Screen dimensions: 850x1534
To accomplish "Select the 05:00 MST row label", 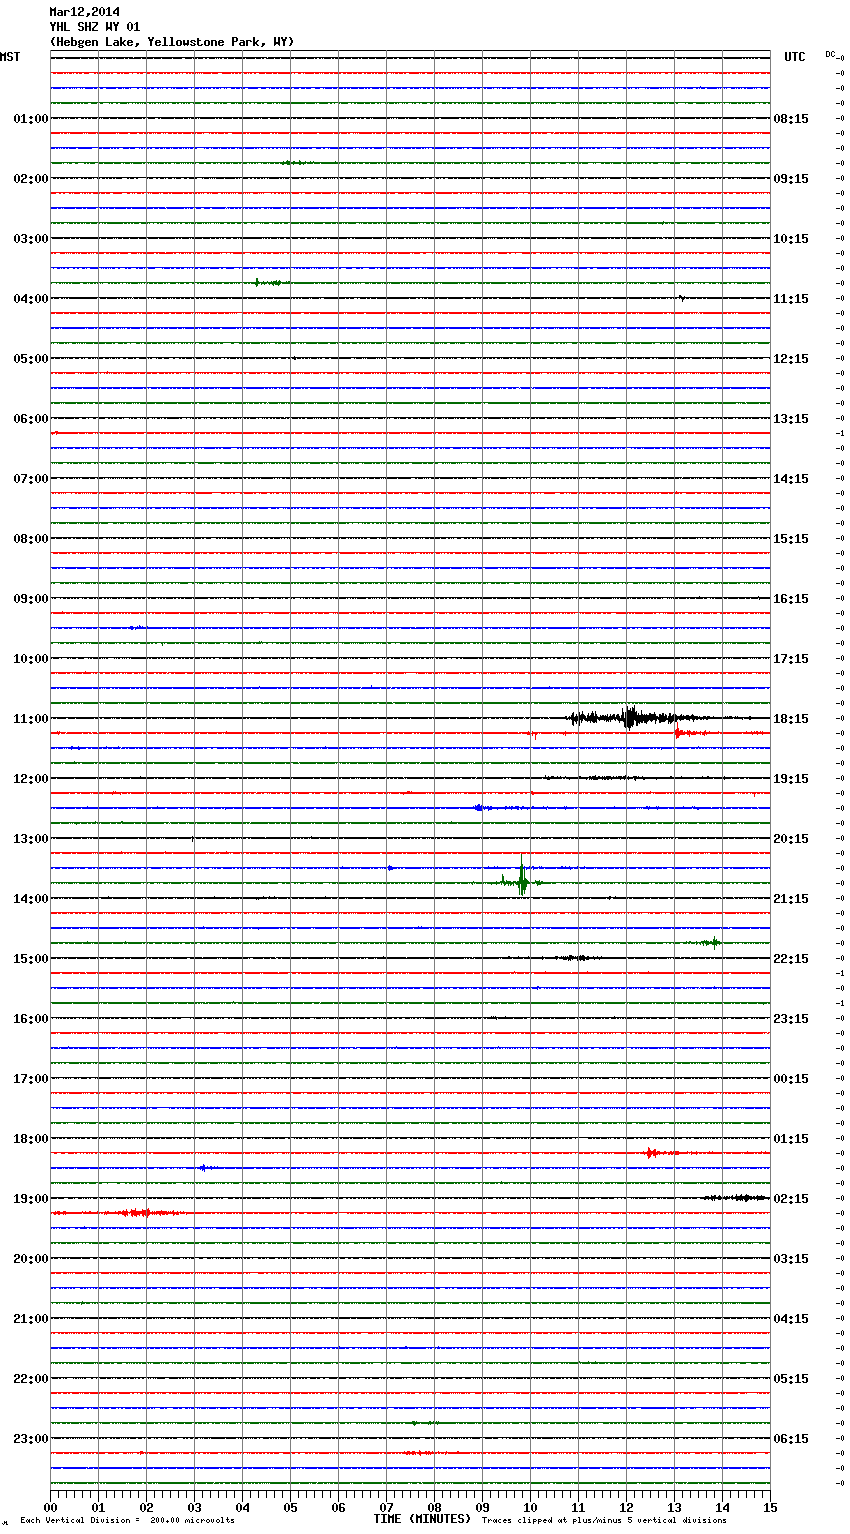I will [x=31, y=359].
